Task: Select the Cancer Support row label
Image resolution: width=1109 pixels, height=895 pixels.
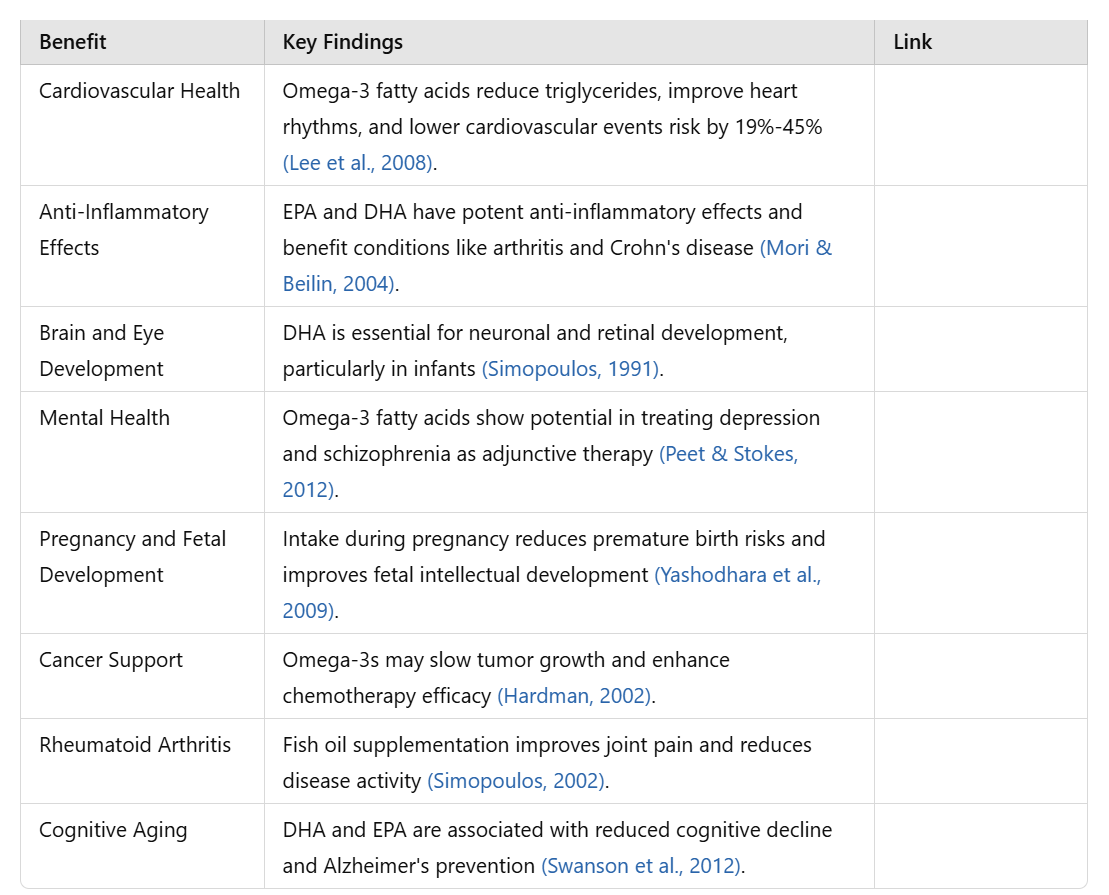Action: click(111, 660)
